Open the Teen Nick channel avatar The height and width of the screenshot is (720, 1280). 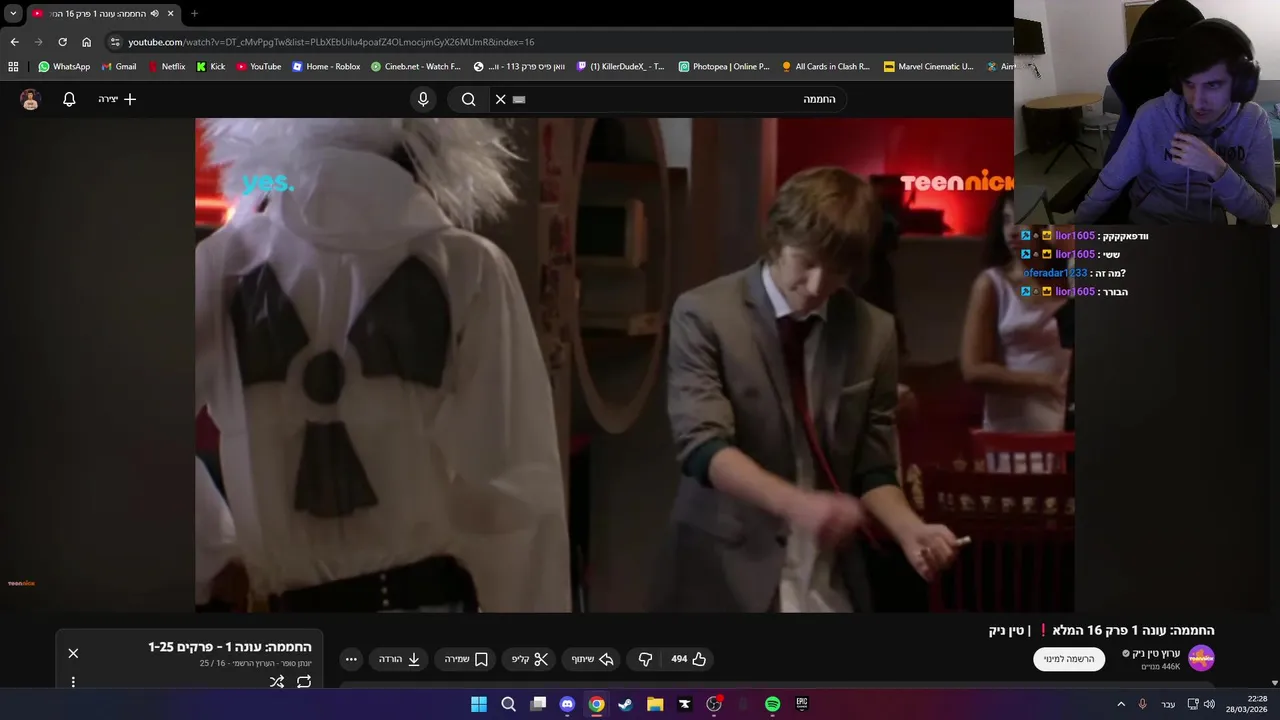(x=1201, y=658)
